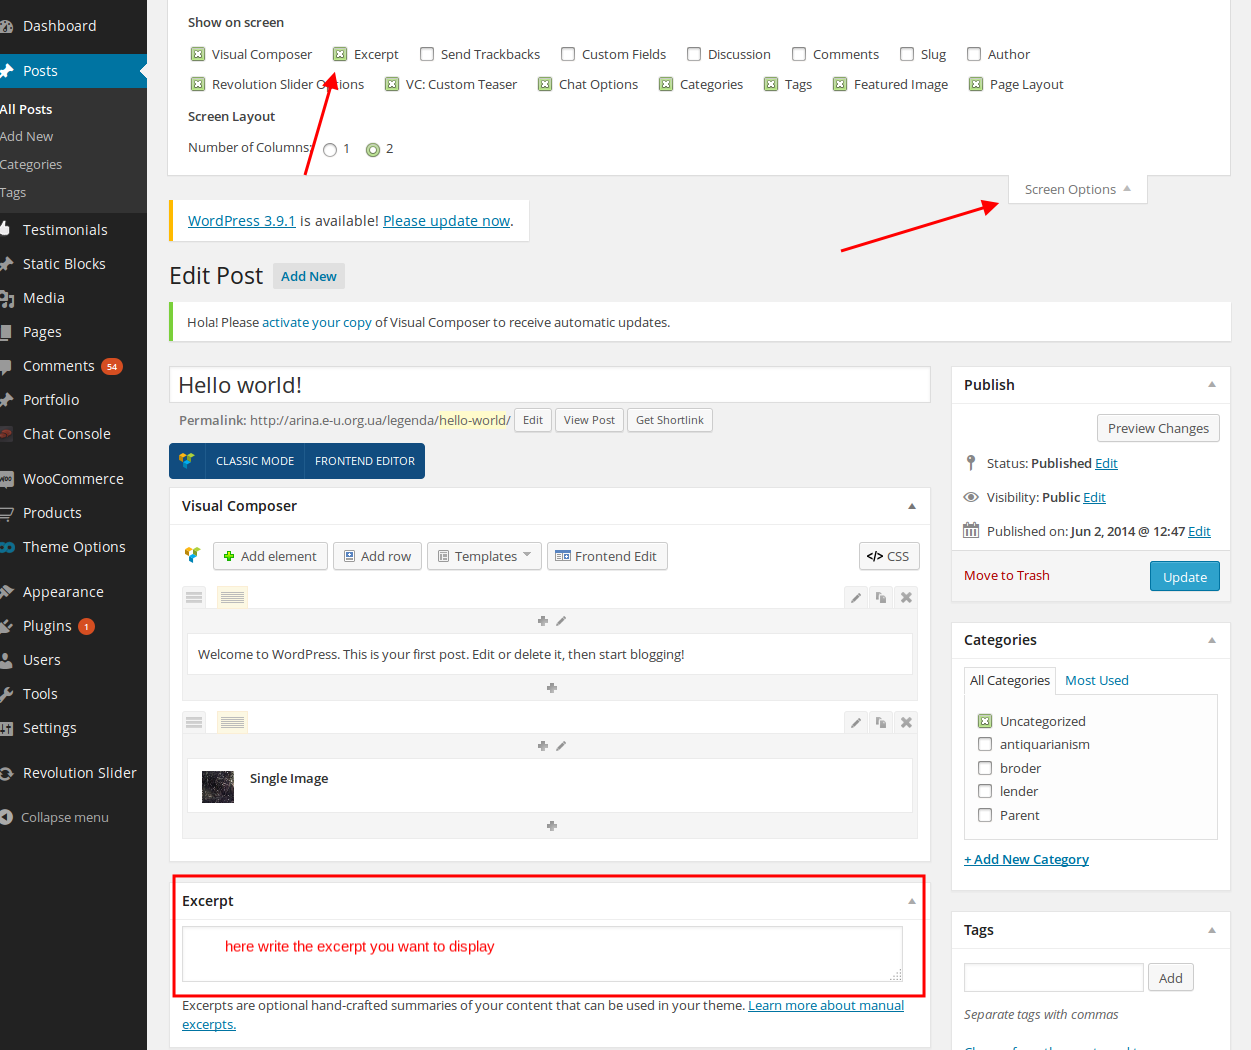The image size is (1251, 1050).
Task: Click the Collapse menu arrow icon
Action: point(6,817)
